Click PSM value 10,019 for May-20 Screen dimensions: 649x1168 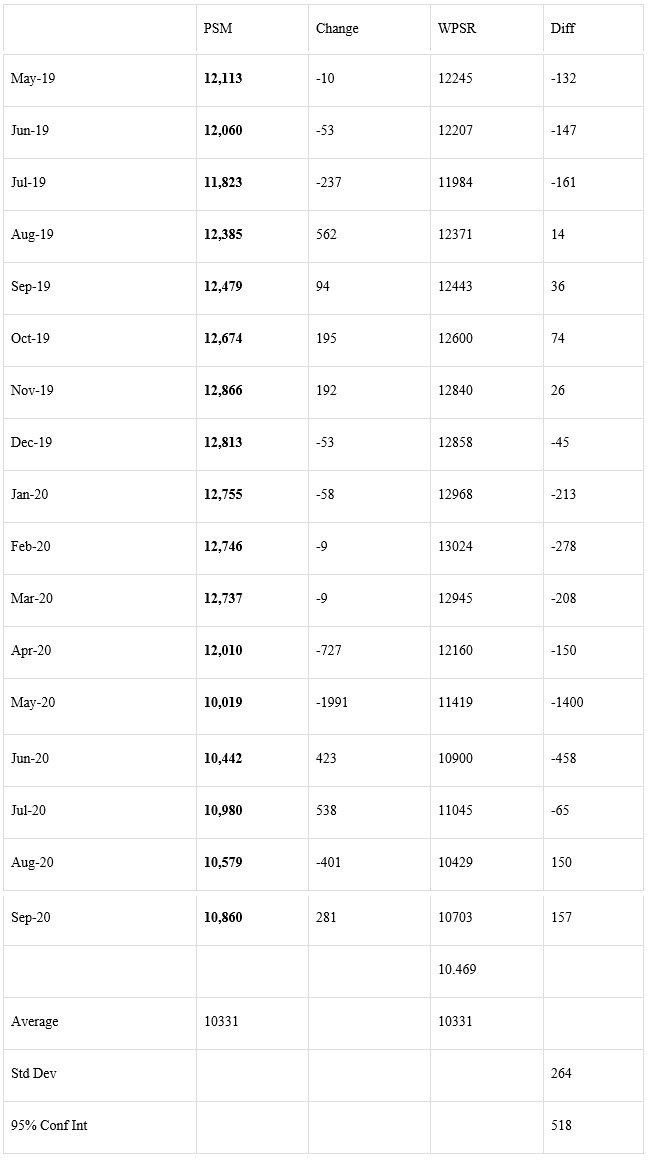click(x=223, y=702)
